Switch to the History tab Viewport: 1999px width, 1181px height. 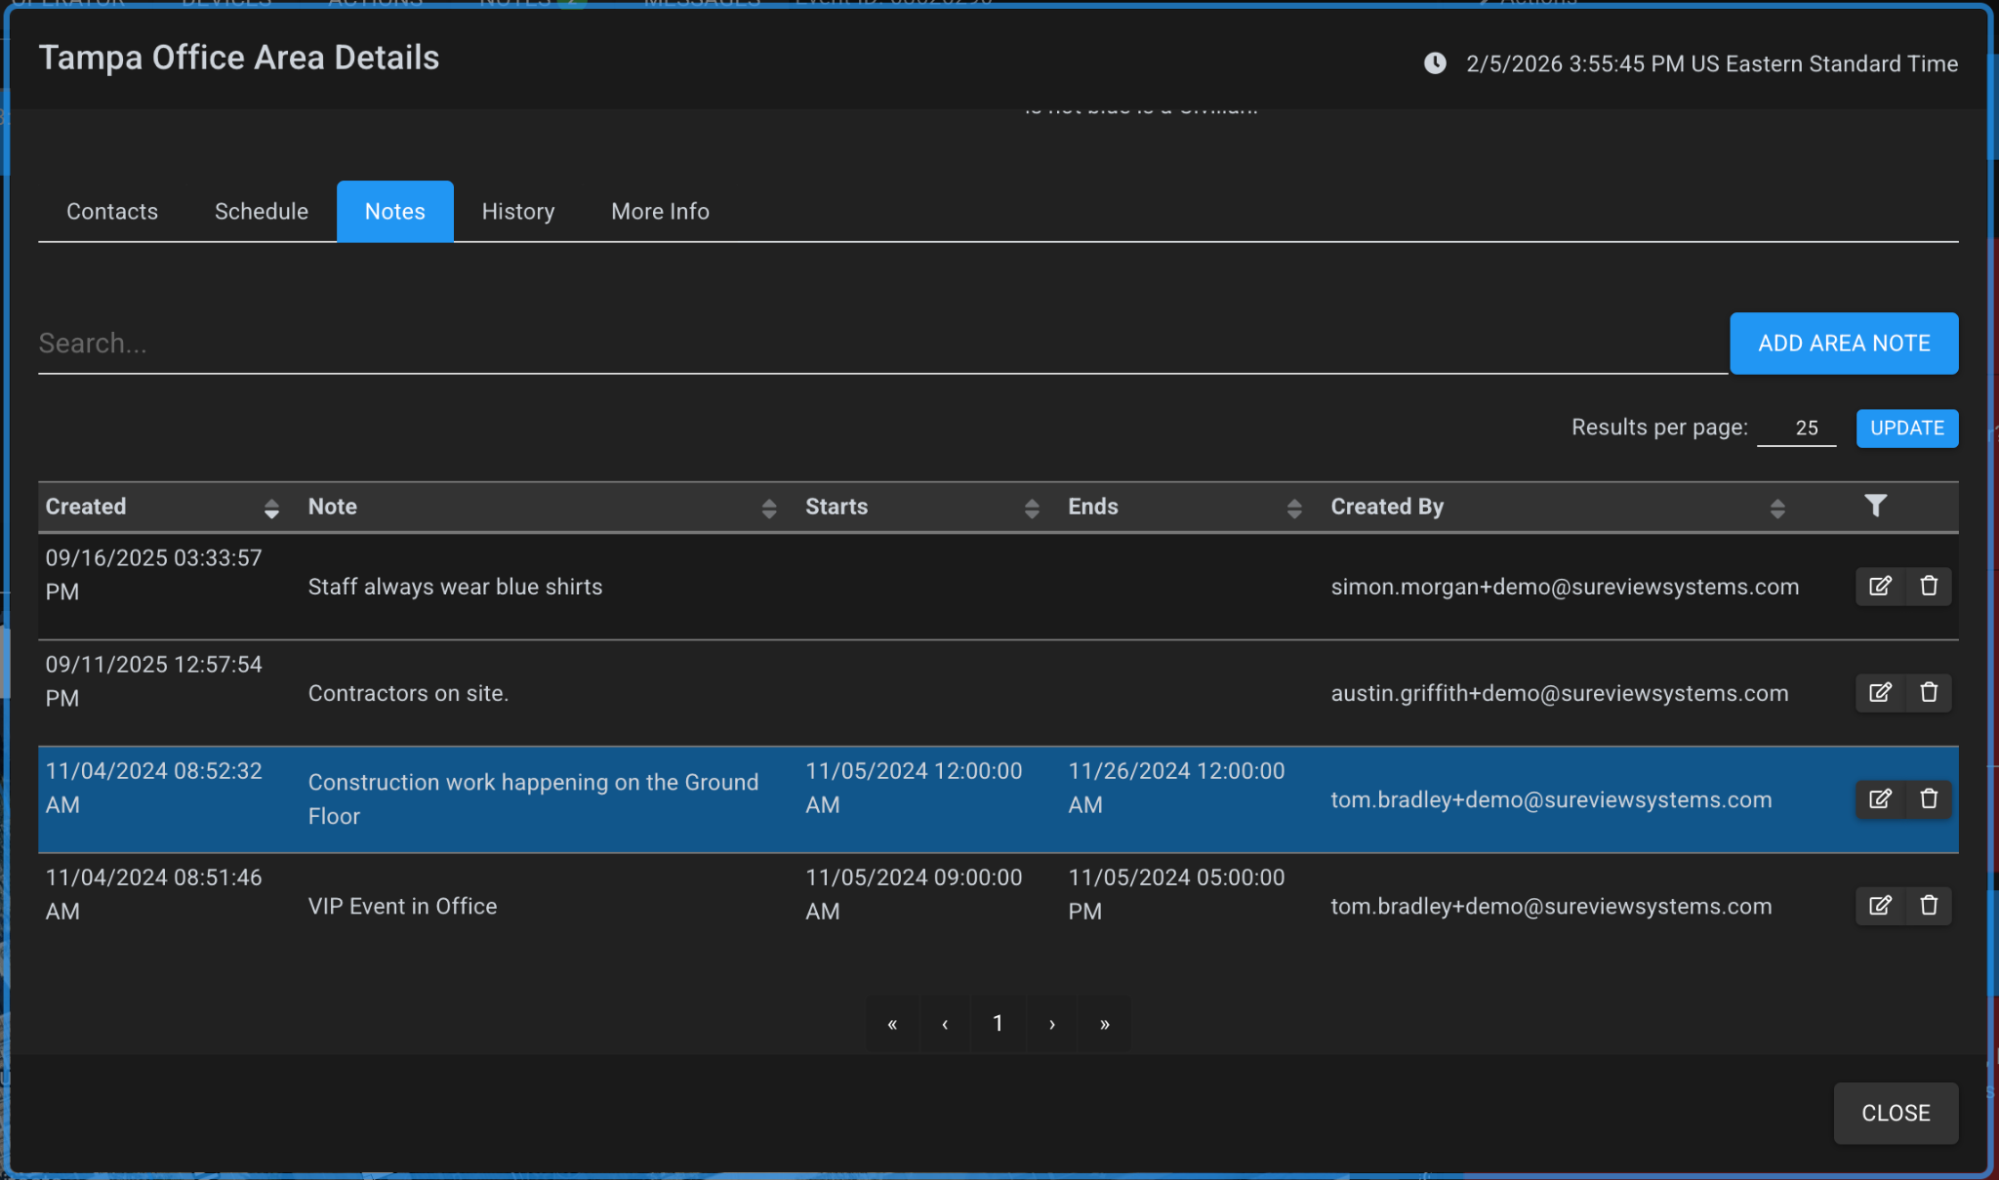pos(517,211)
